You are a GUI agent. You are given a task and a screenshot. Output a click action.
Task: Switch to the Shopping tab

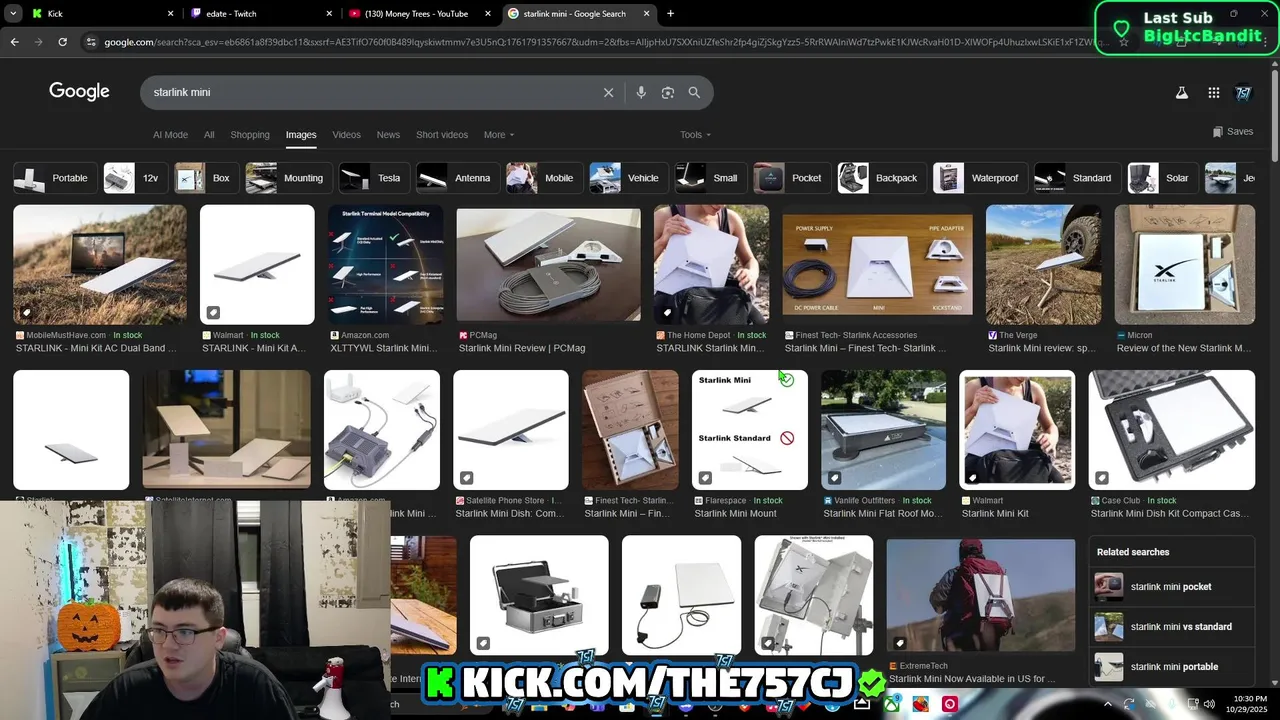[250, 134]
